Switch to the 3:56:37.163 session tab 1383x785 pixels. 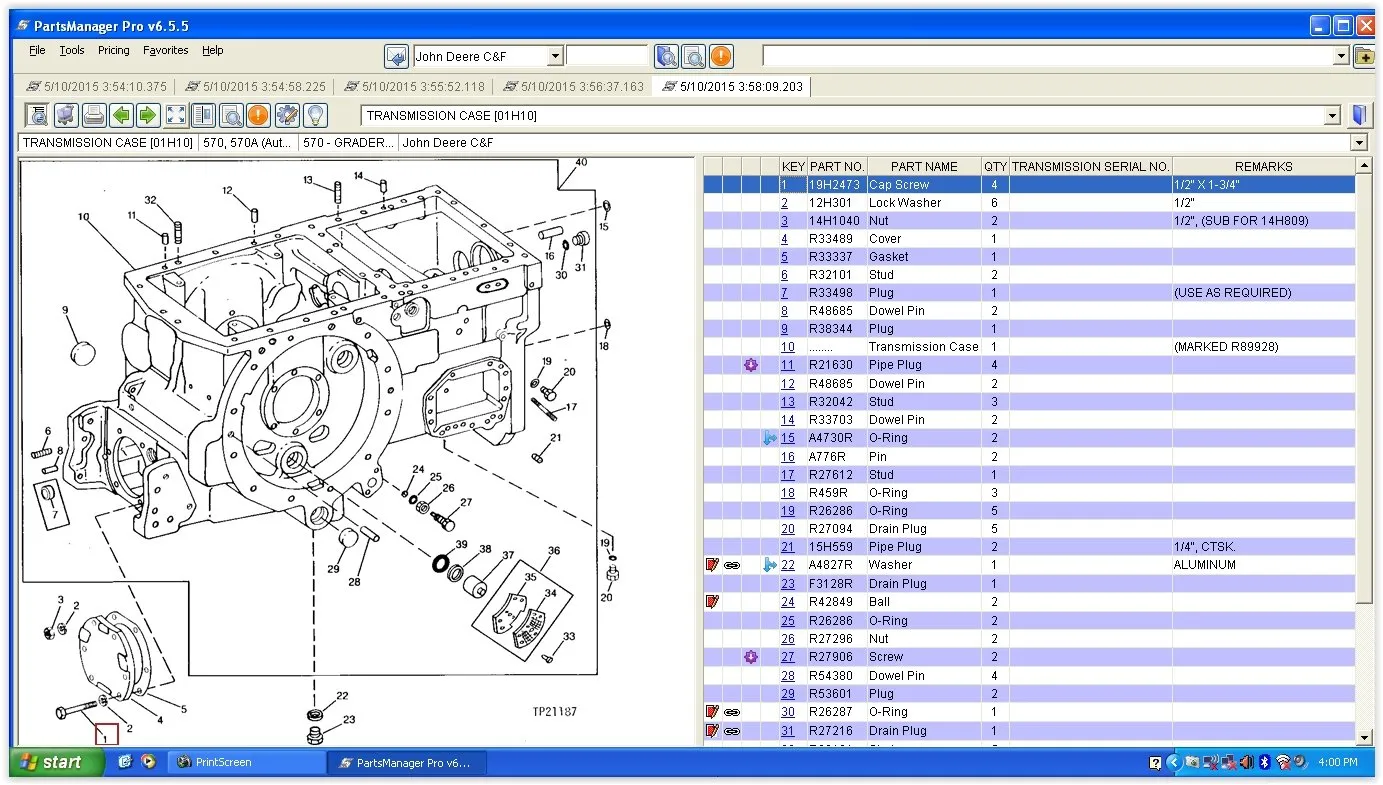572,87
